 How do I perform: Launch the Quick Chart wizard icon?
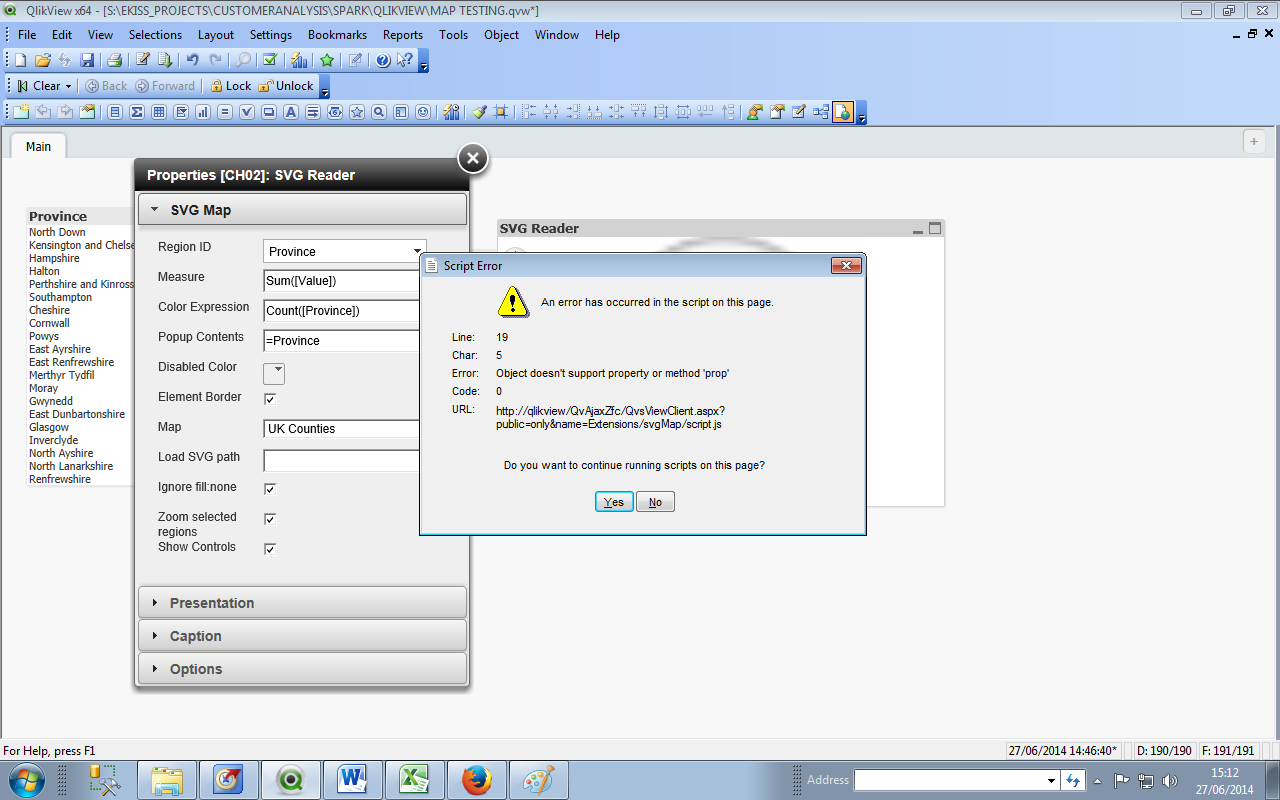[x=299, y=60]
